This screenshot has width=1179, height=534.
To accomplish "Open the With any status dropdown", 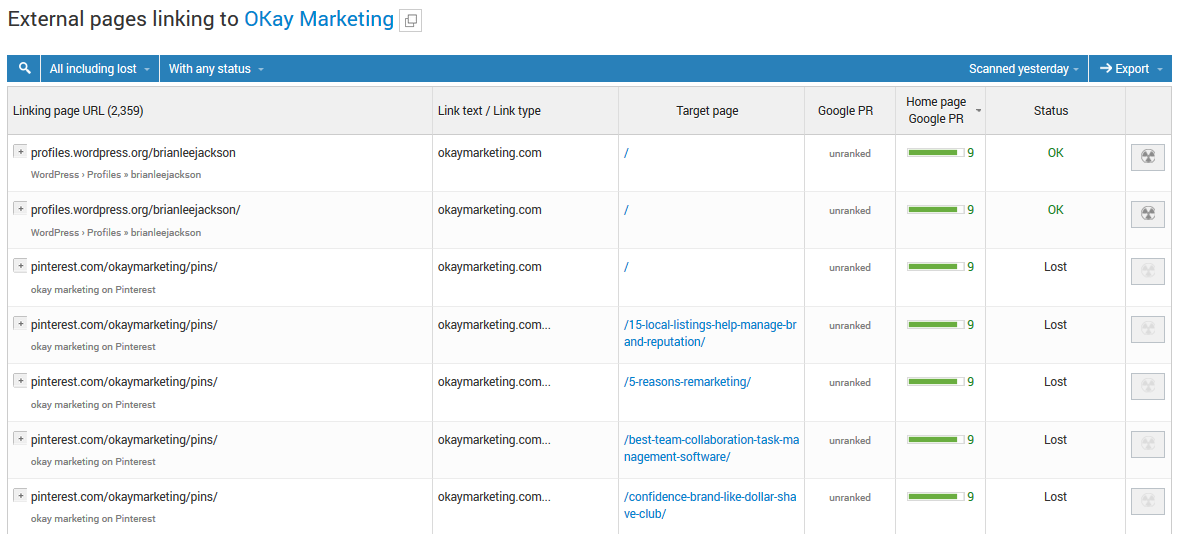I will [217, 68].
